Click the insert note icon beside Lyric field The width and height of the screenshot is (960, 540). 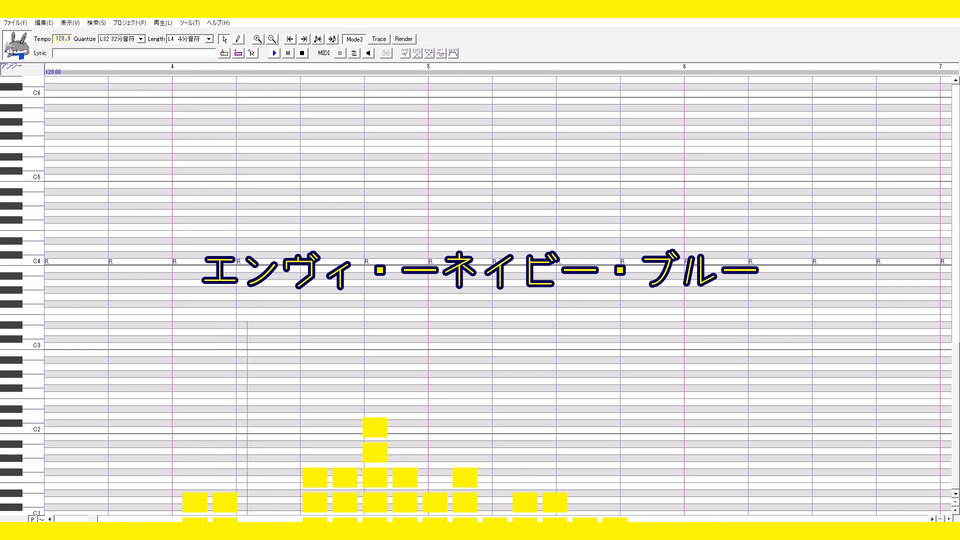224,53
